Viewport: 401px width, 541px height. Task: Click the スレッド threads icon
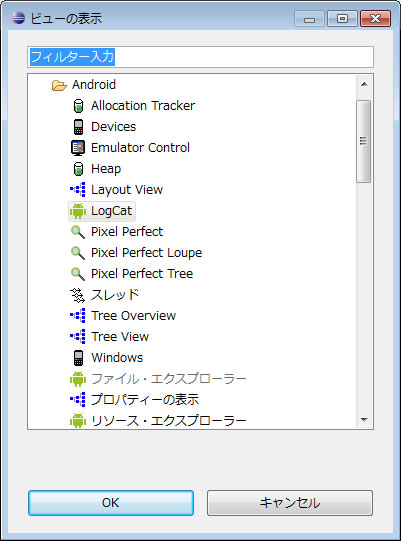[x=78, y=295]
